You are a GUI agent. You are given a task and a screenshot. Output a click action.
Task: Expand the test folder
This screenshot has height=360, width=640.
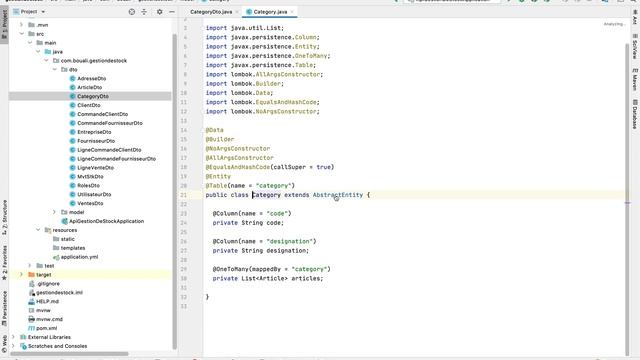click(x=30, y=266)
